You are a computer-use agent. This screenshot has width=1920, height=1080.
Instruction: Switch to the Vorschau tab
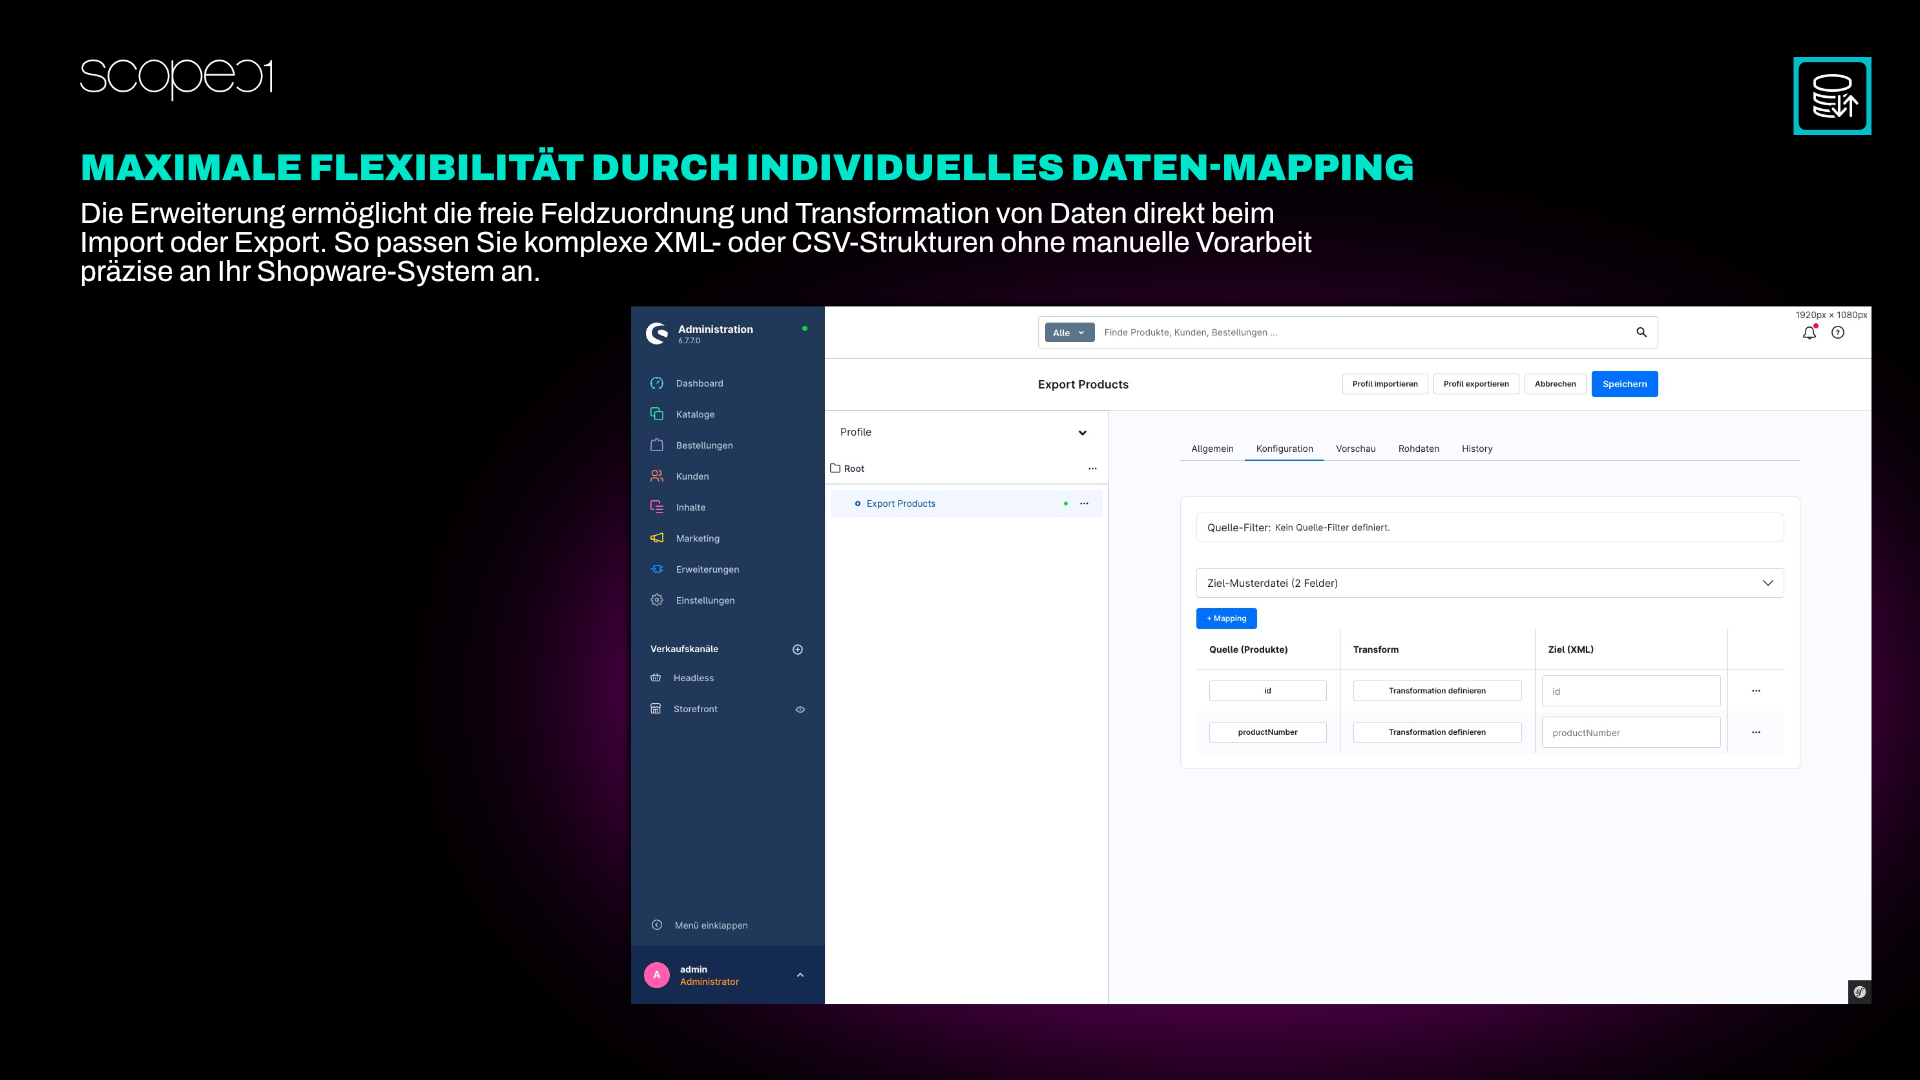(1355, 449)
